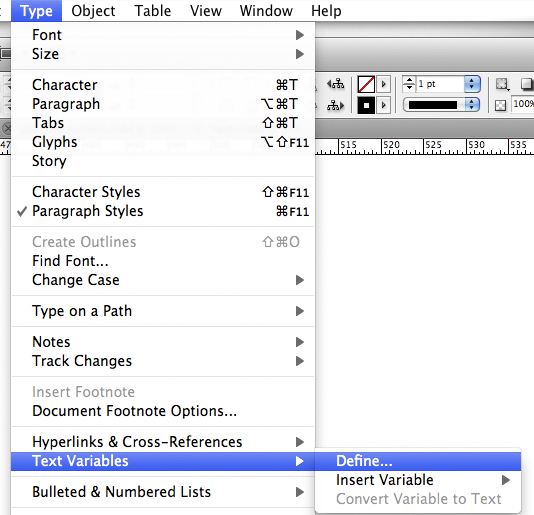The height and width of the screenshot is (515, 534).
Task: Click the black fill swatch icon
Action: [366, 105]
